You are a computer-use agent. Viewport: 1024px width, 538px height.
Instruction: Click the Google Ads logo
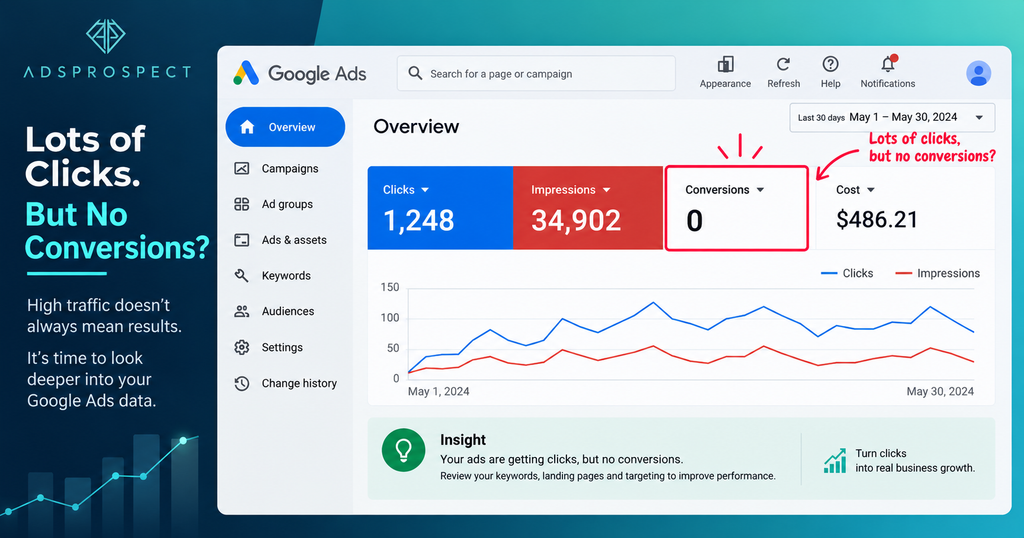tap(300, 74)
